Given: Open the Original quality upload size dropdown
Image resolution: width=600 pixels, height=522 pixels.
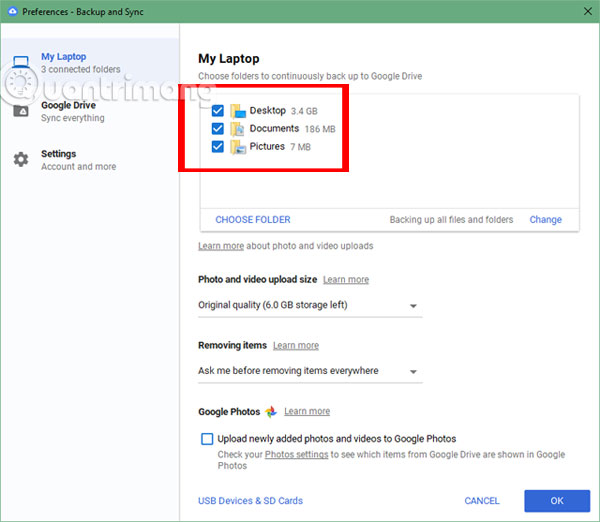Looking at the screenshot, I should tap(310, 305).
